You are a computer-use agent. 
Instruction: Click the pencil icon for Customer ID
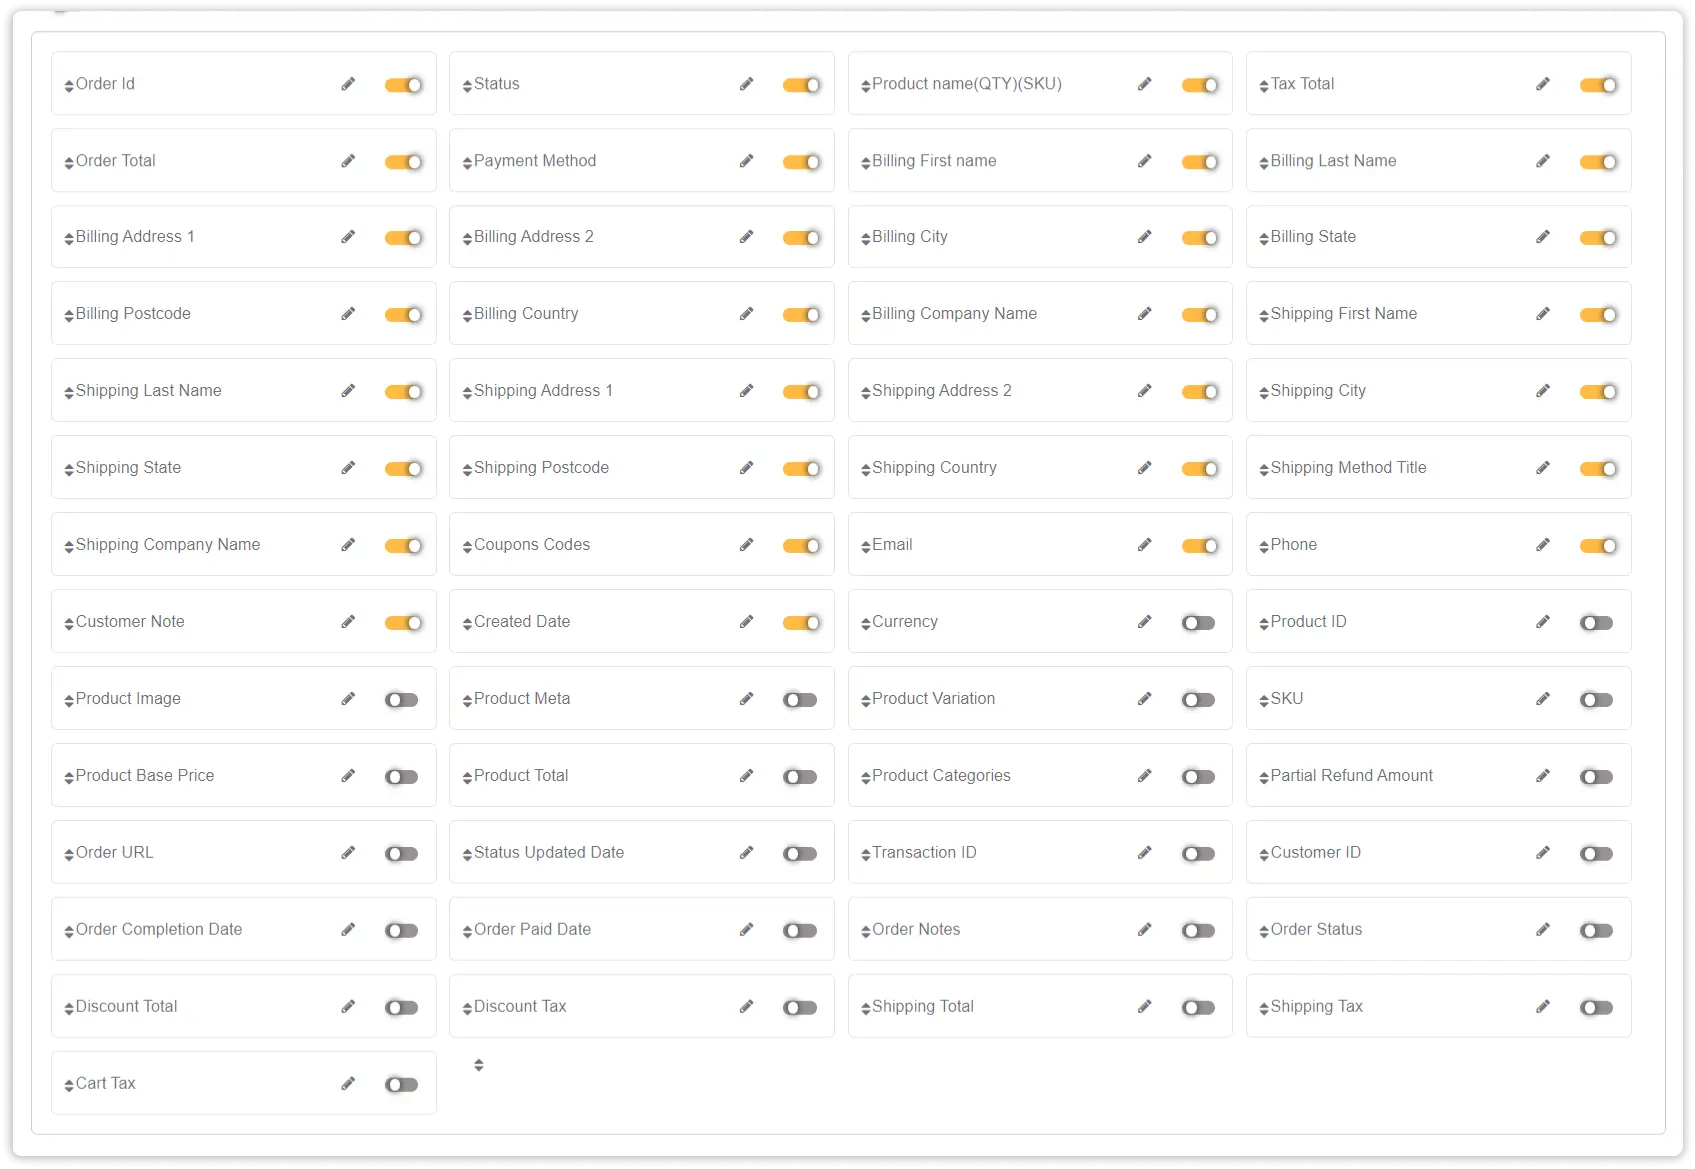(x=1543, y=853)
